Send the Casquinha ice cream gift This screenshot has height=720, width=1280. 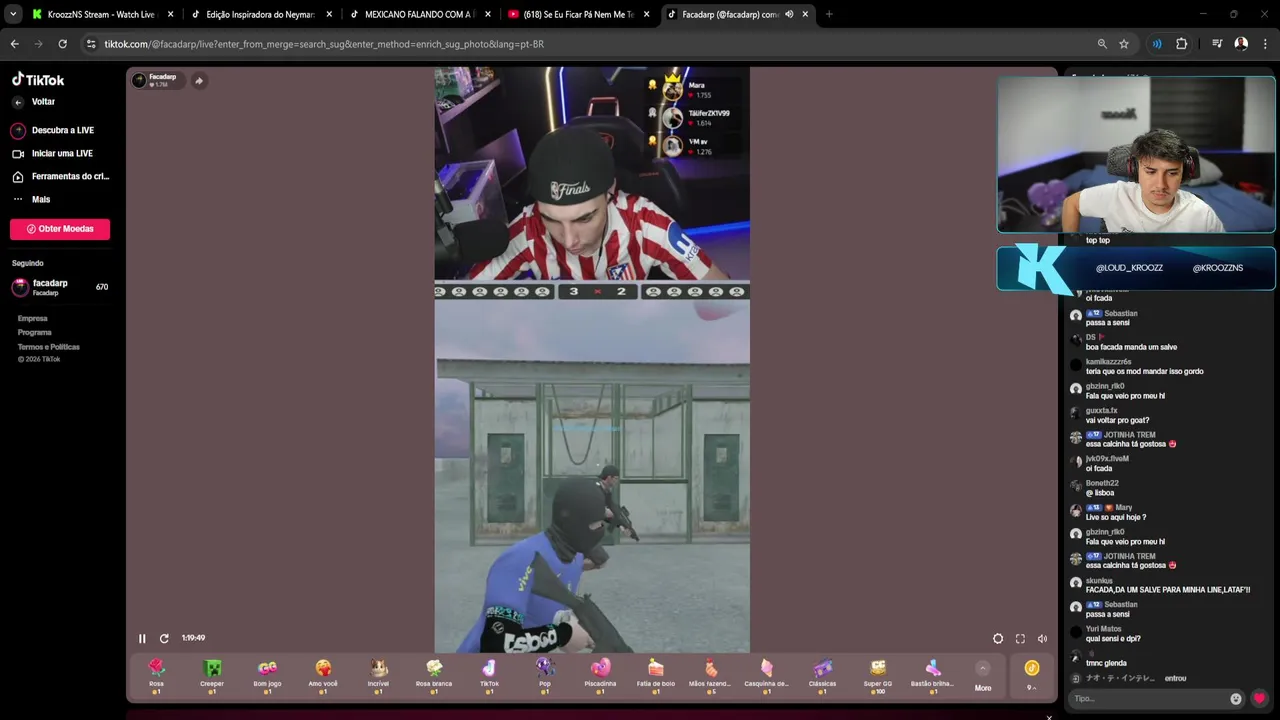click(x=766, y=676)
